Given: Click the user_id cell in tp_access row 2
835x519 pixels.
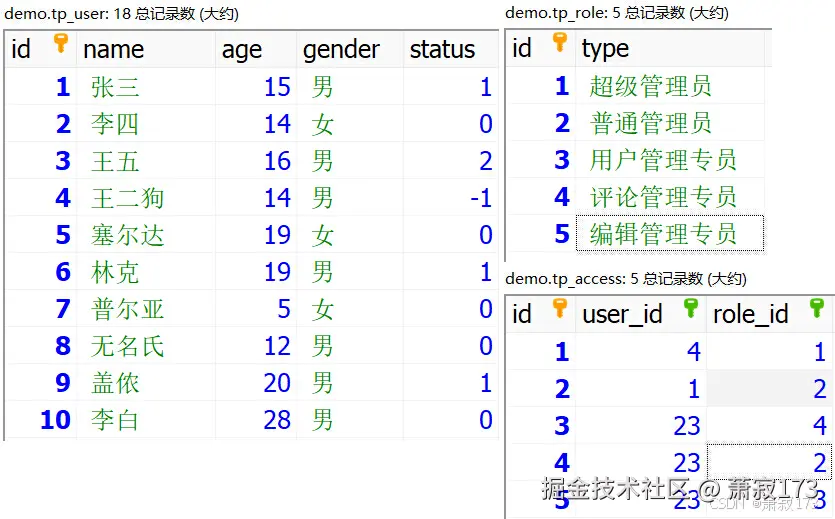Looking at the screenshot, I should (641, 389).
